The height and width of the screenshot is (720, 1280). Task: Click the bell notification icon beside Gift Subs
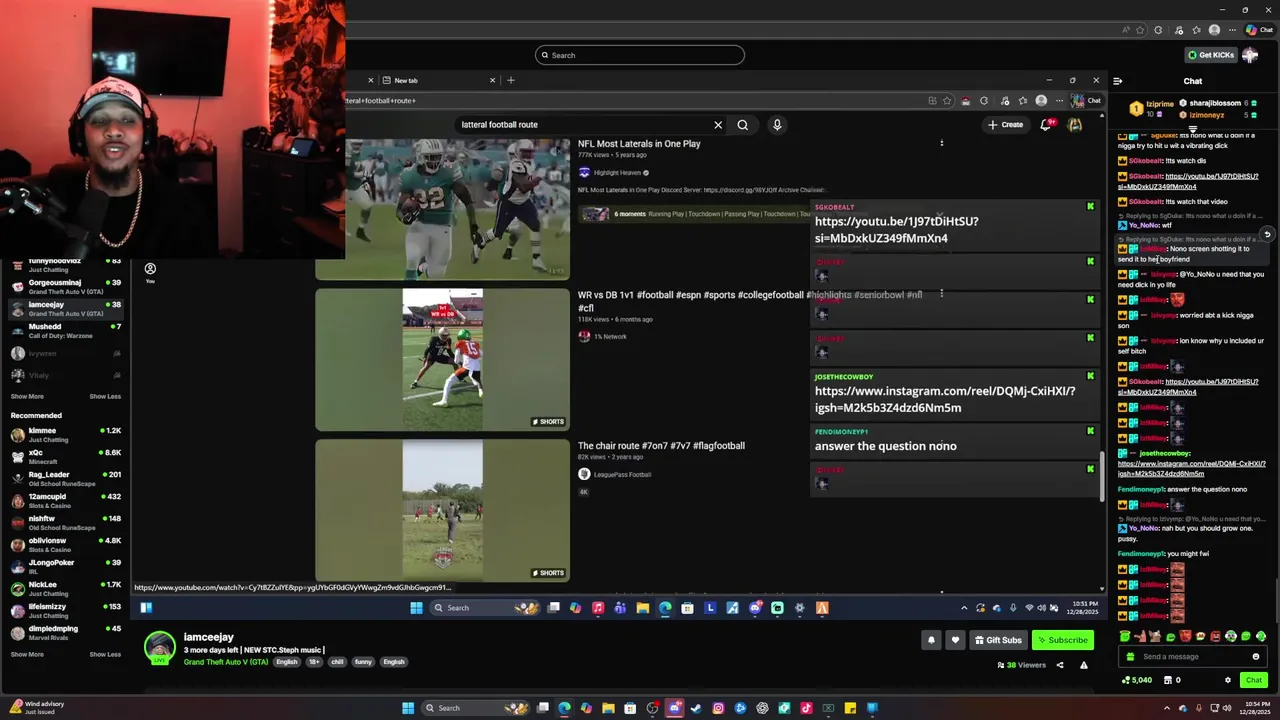click(x=931, y=640)
